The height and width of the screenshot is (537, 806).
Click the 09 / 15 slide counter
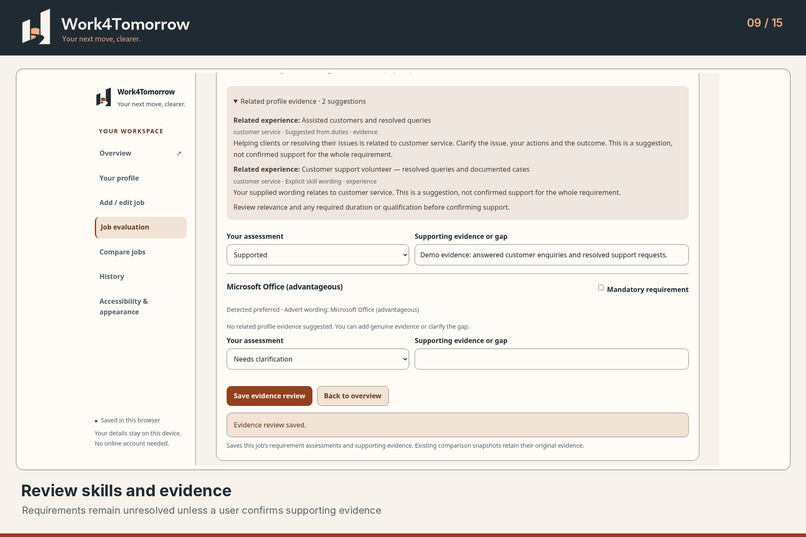[764, 23]
